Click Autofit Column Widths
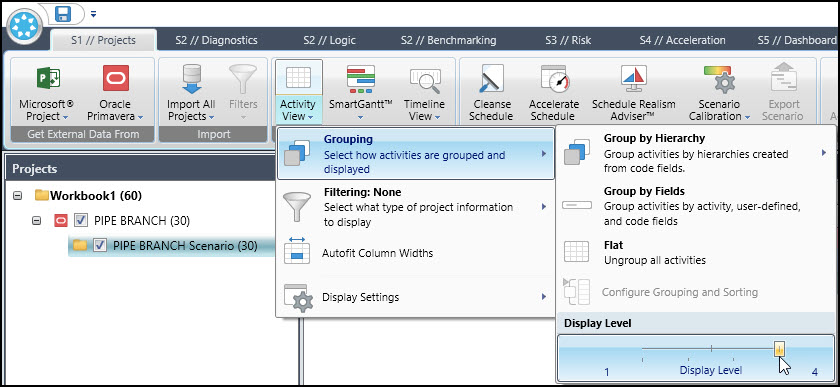840x387 pixels. (x=415, y=252)
